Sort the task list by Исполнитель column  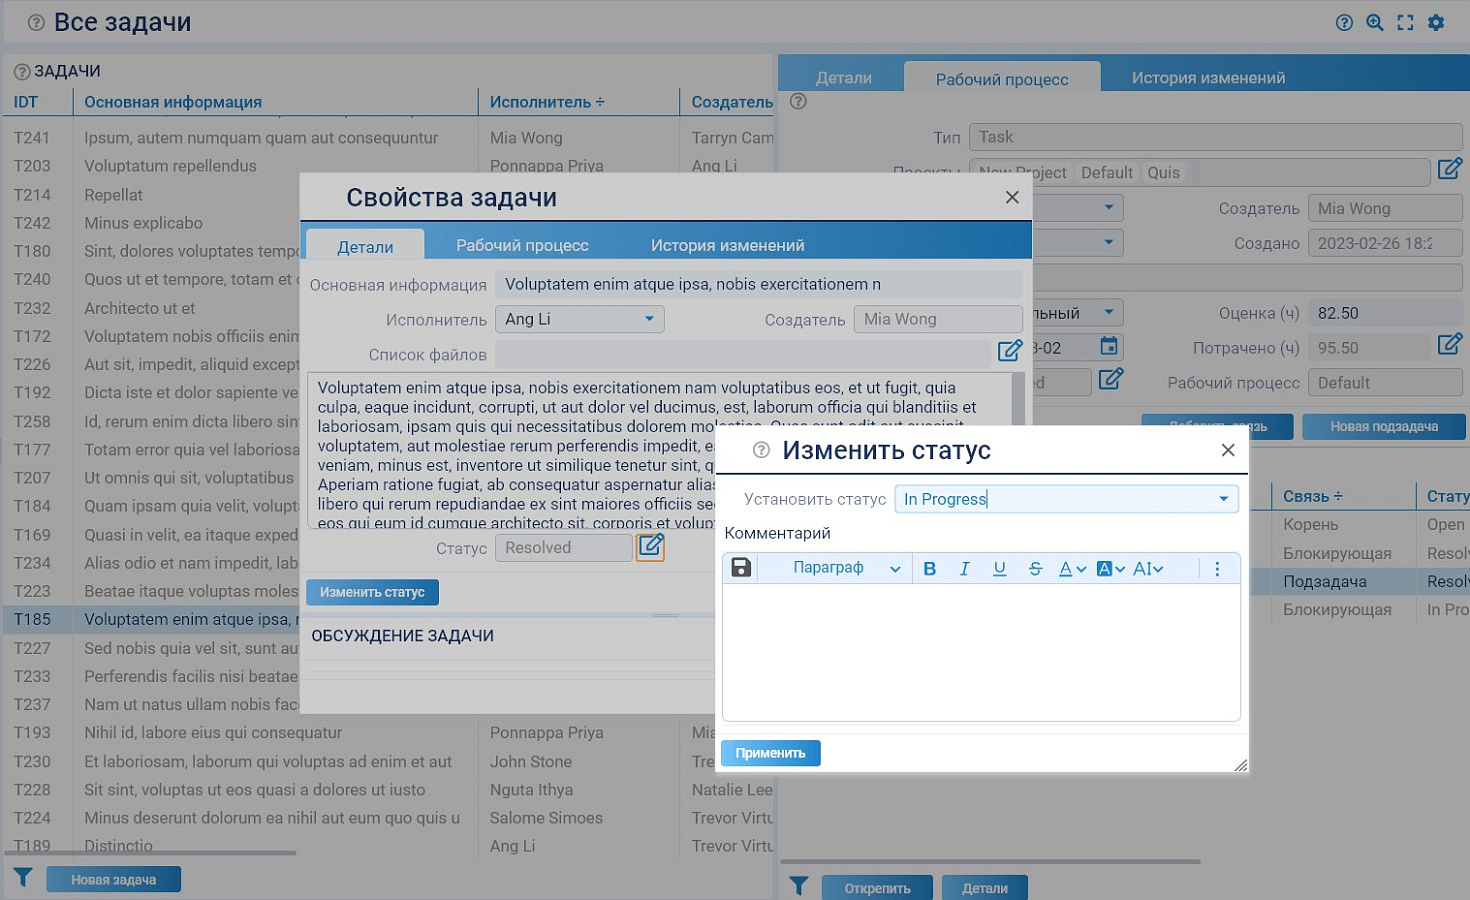coord(547,102)
